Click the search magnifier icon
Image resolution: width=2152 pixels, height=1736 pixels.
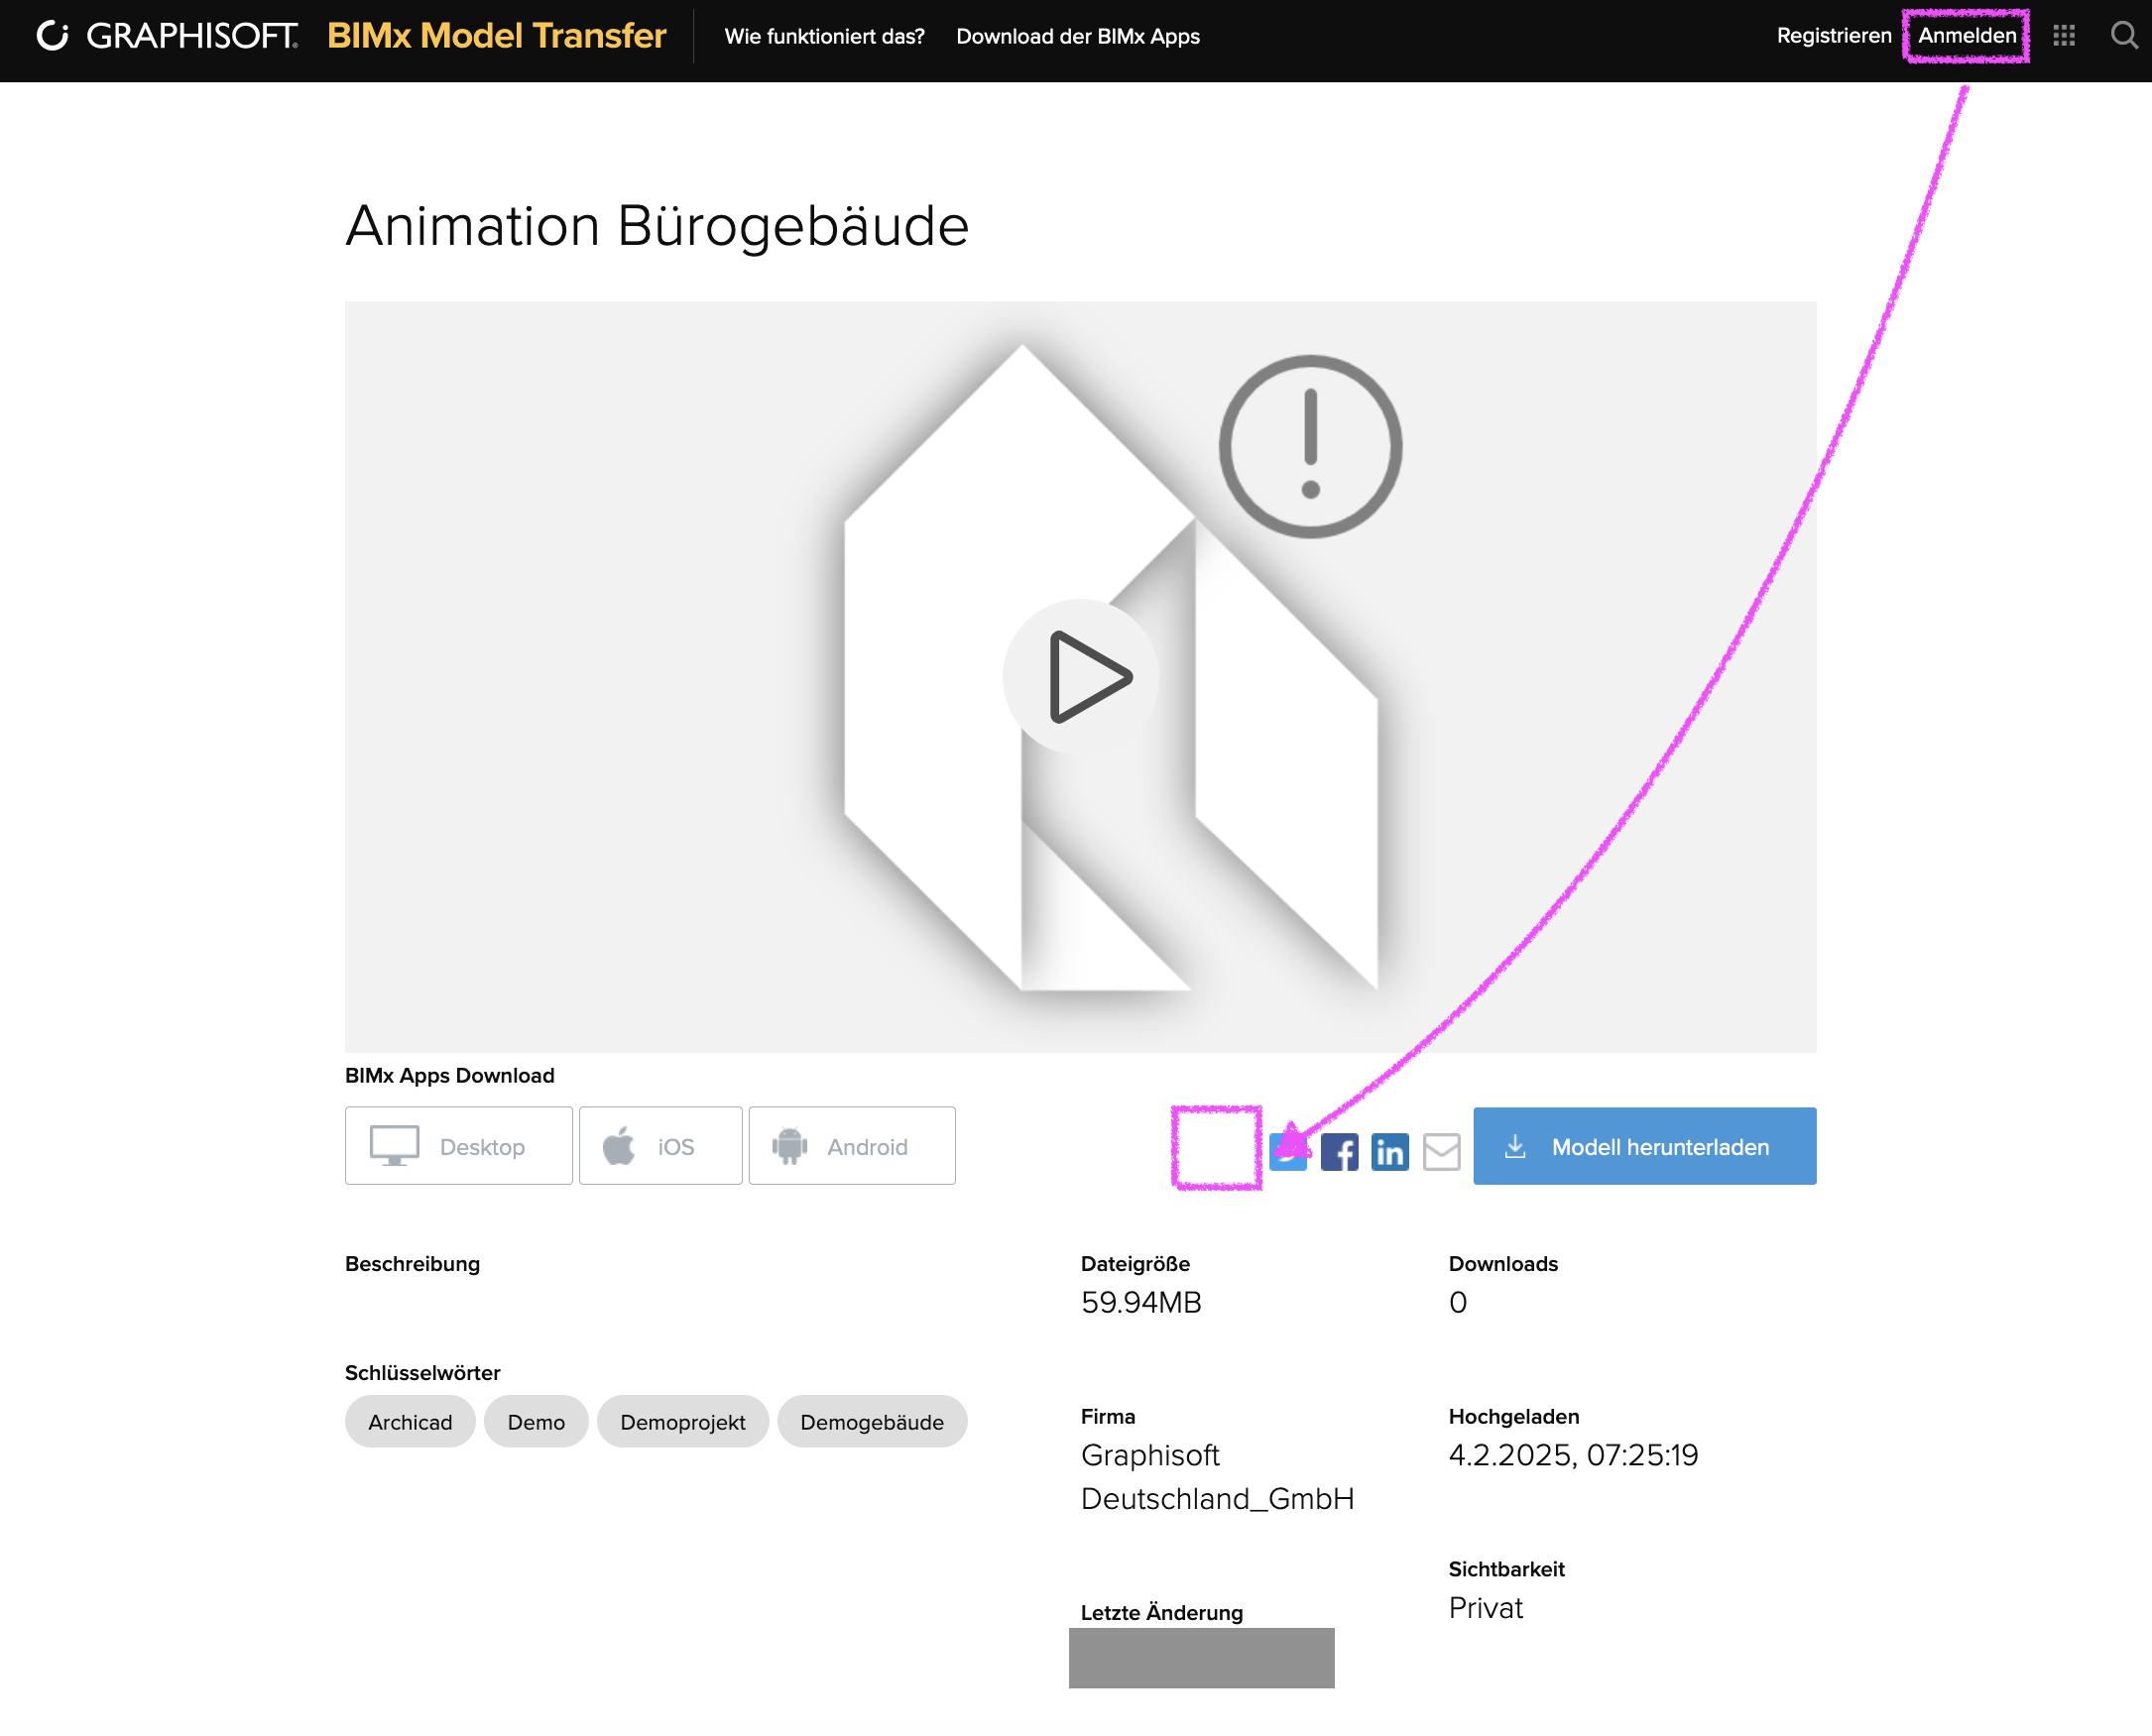2124,36
